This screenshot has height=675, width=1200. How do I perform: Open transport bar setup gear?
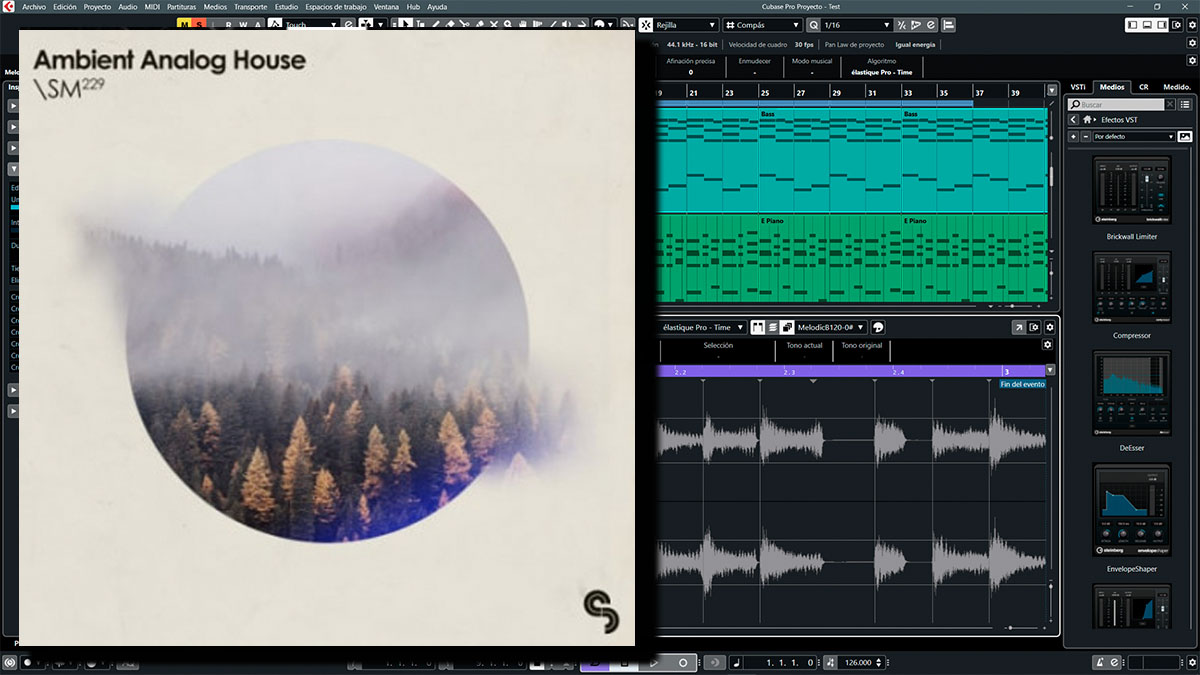point(1190,662)
